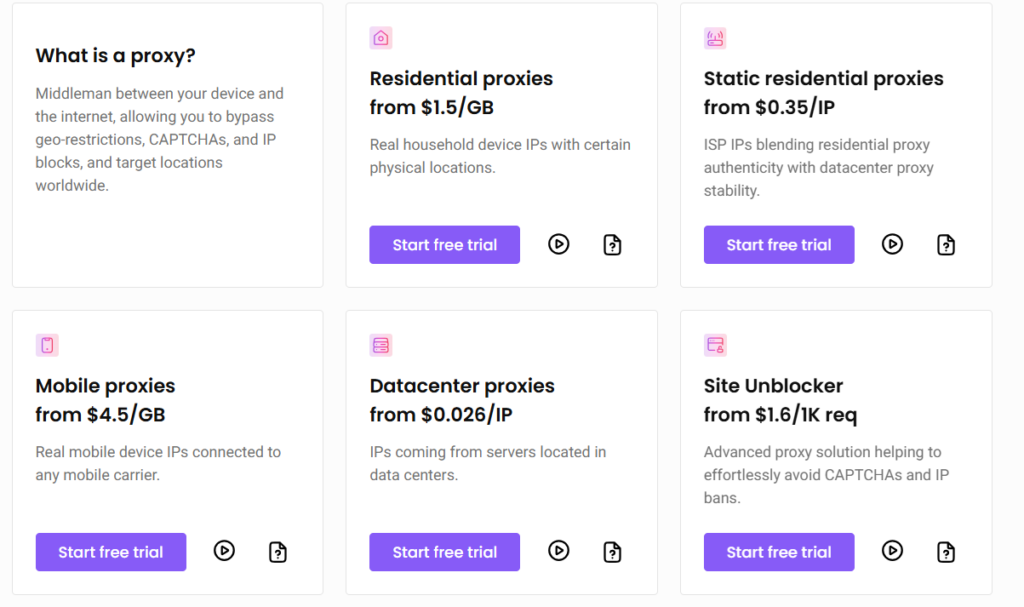Open the Site Unblocker documentation icon
1024x607 pixels.
[946, 551]
